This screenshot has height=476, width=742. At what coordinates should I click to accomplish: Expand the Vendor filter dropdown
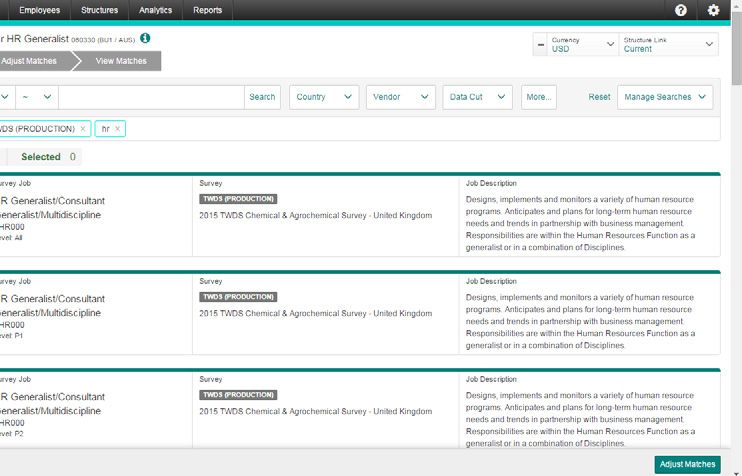(x=400, y=97)
